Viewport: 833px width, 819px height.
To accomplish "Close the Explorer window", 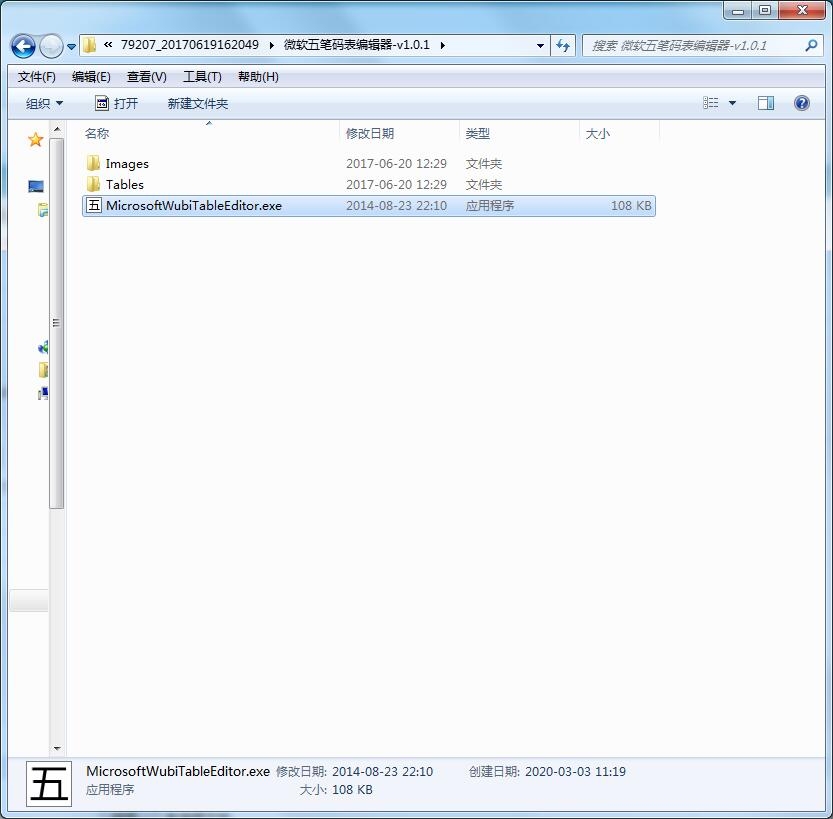I will [802, 11].
